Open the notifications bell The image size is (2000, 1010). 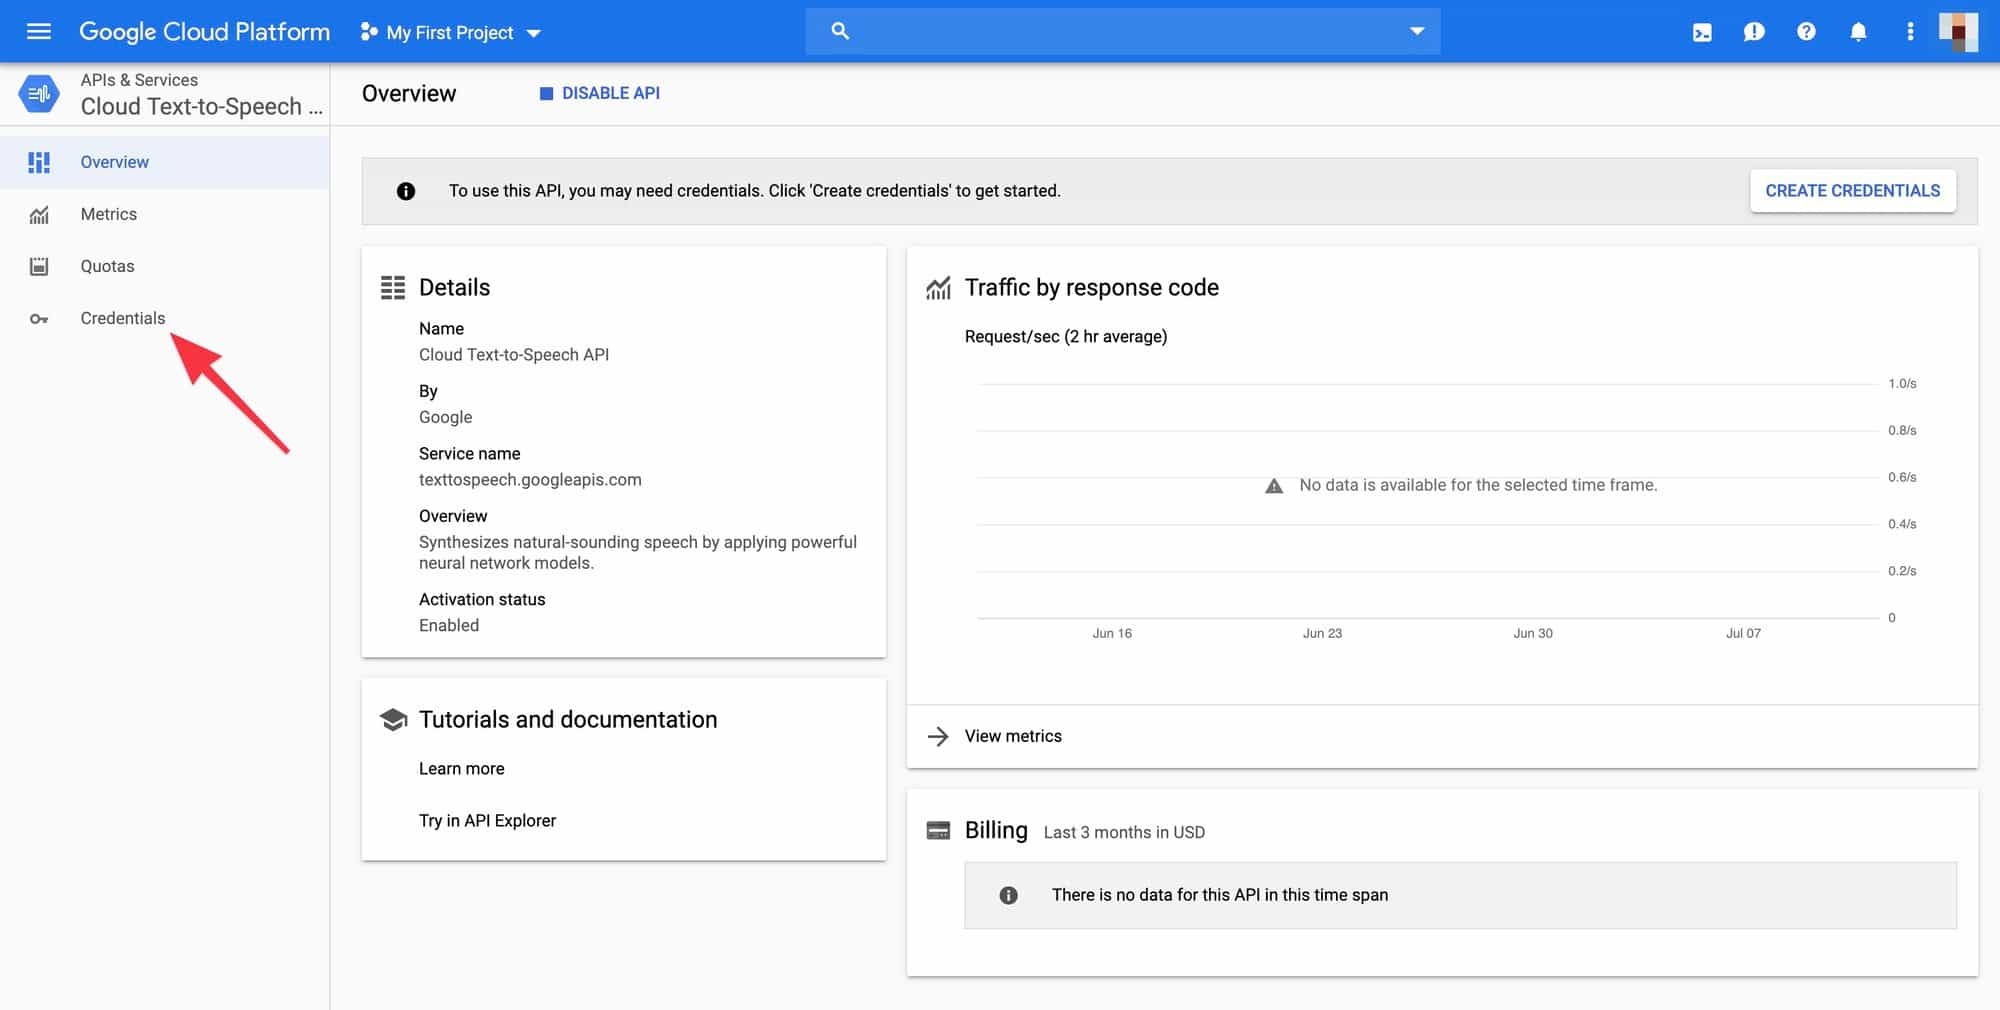coord(1858,32)
